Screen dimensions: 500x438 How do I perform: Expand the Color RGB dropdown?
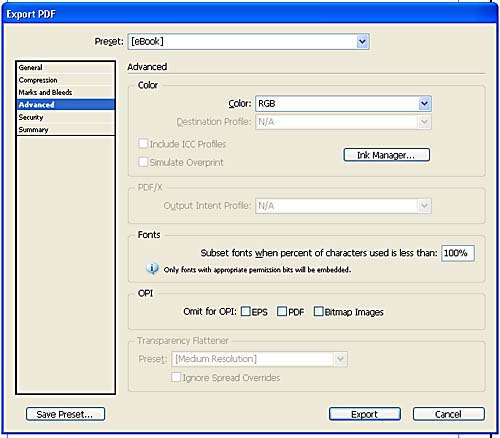coord(343,104)
